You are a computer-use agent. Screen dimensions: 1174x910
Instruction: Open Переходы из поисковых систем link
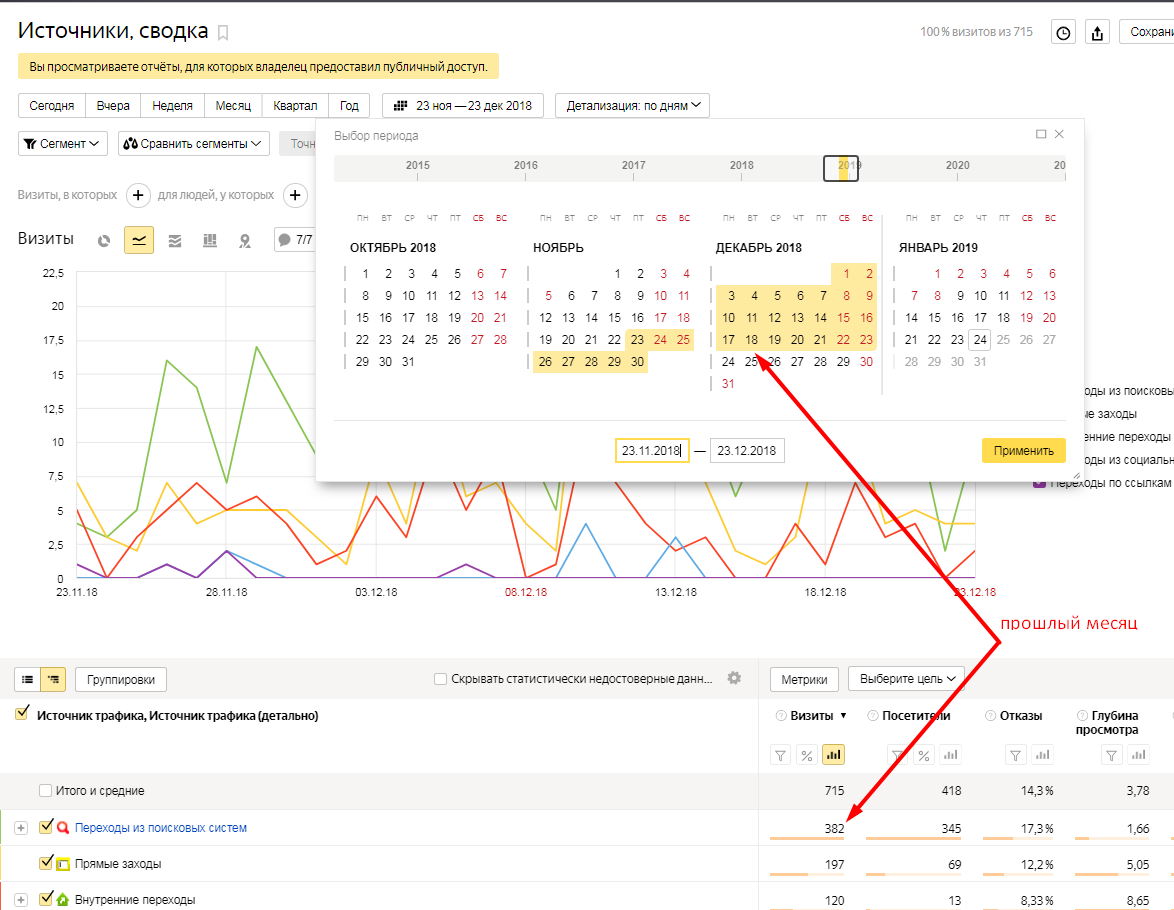[161, 828]
